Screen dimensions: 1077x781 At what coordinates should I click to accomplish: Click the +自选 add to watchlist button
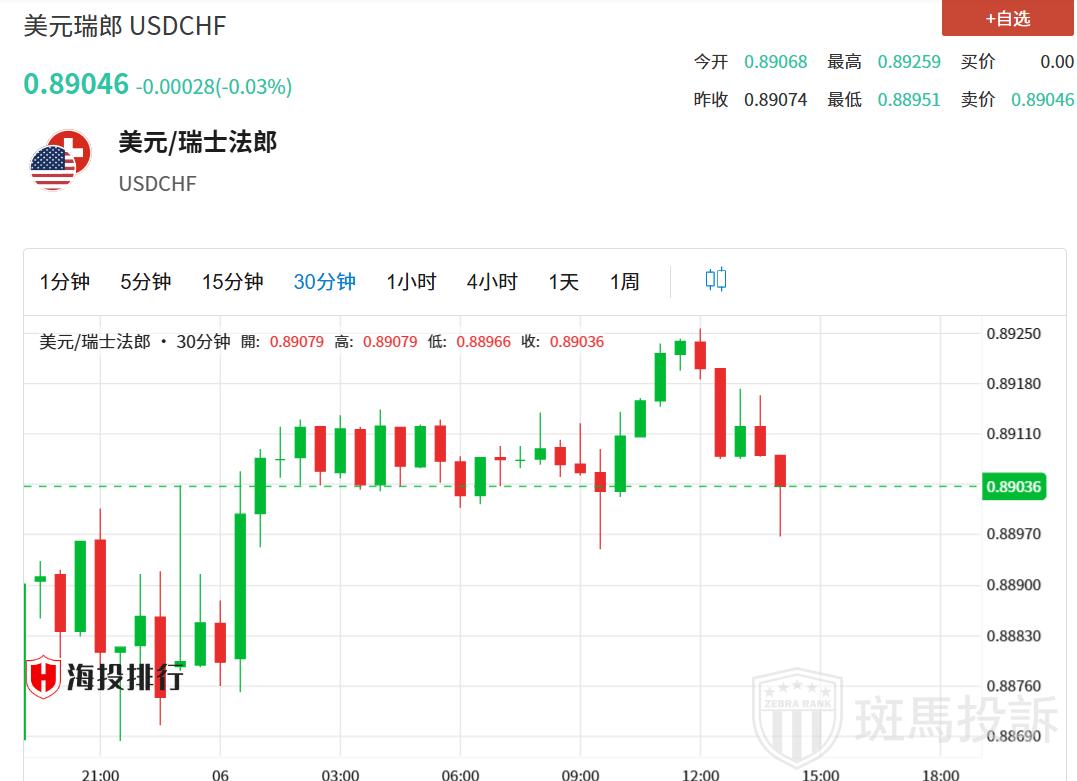[1007, 18]
